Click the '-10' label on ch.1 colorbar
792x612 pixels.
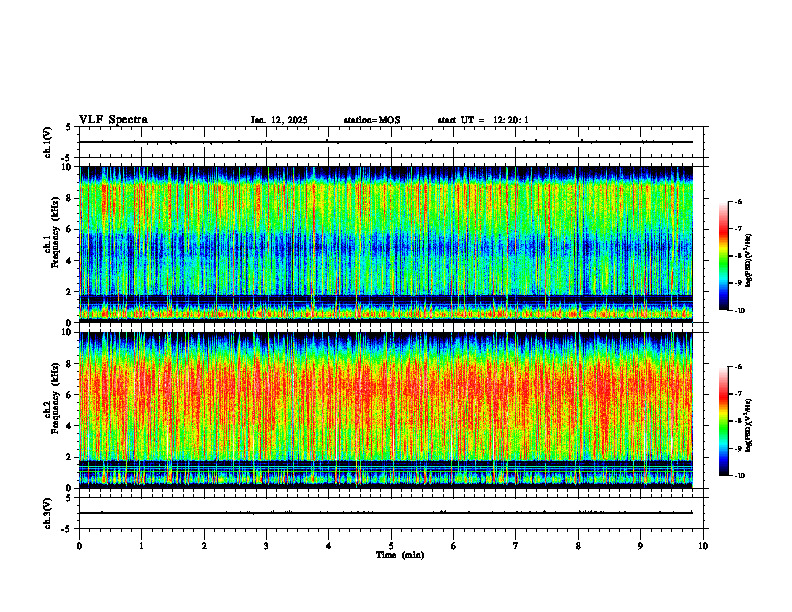(x=738, y=311)
